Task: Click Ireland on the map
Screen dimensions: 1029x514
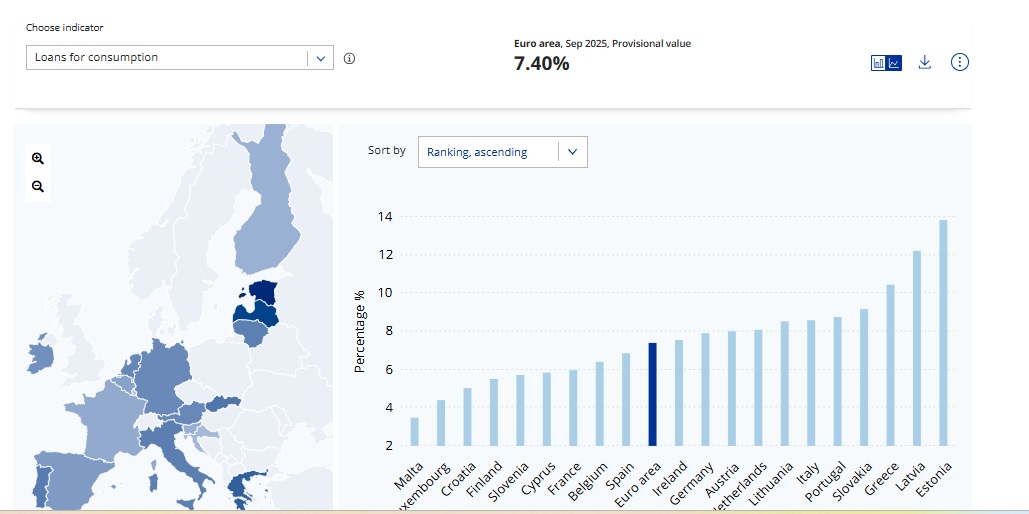Action: (x=40, y=357)
